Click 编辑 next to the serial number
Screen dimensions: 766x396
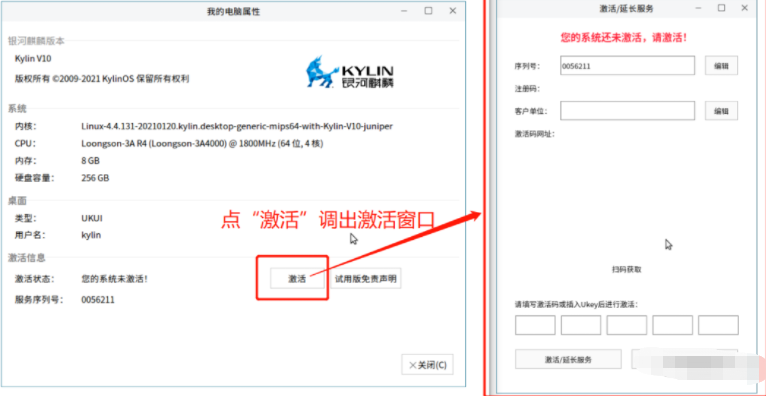tap(721, 65)
